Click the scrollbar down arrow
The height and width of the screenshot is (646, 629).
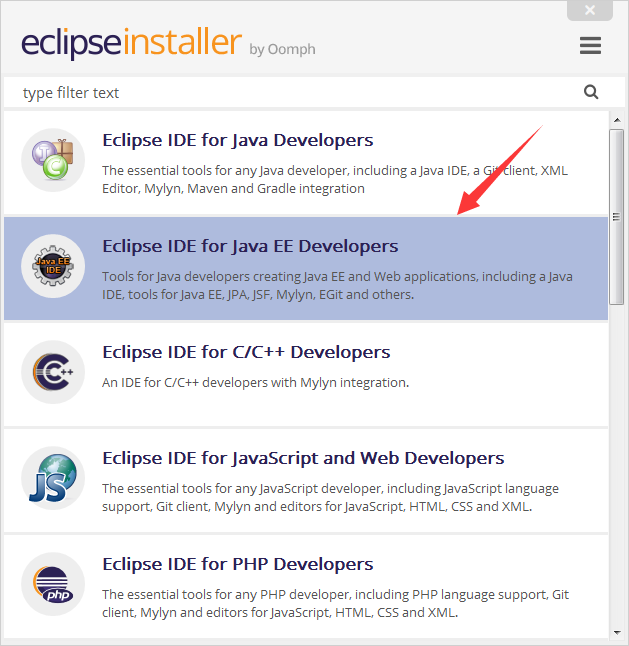click(x=617, y=632)
